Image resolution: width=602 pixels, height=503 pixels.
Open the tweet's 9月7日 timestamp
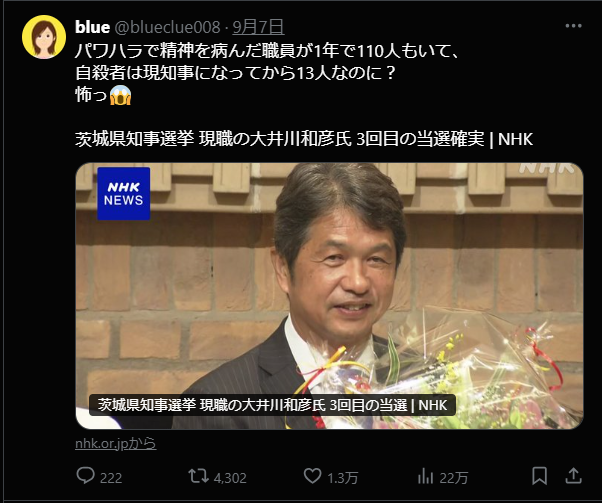[x=259, y=27]
